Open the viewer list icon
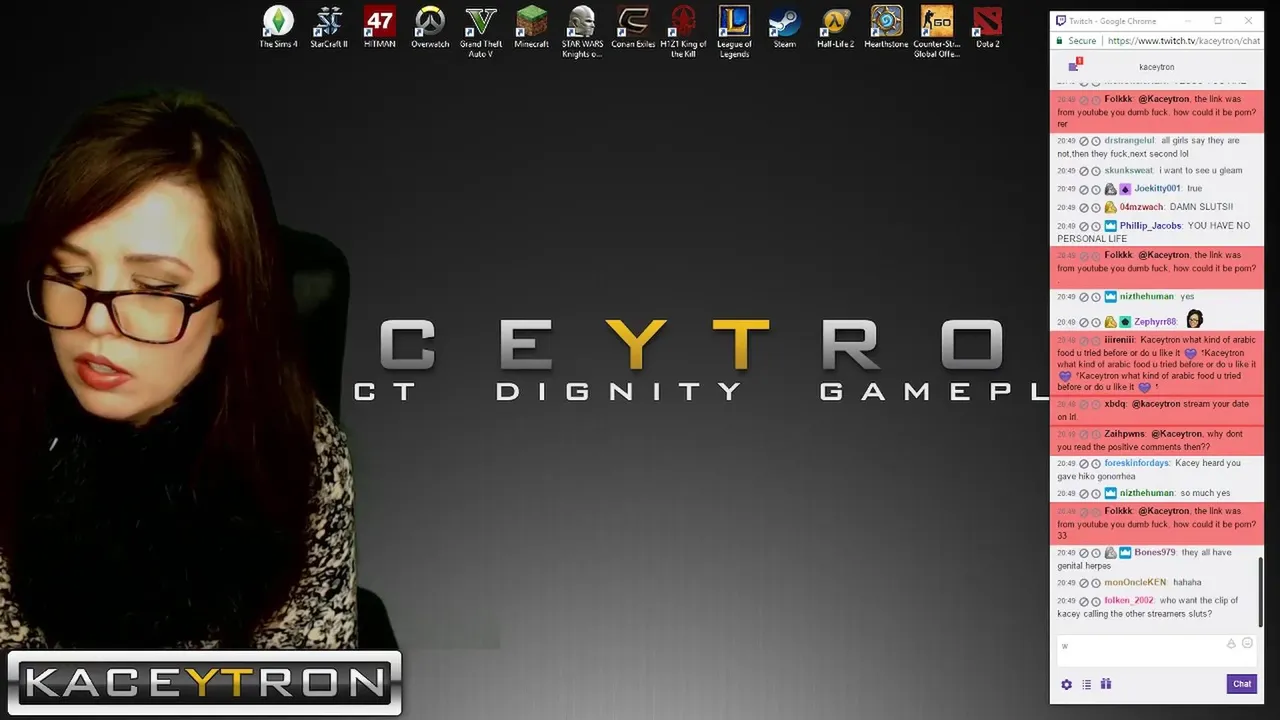The height and width of the screenshot is (720, 1280). click(x=1086, y=684)
